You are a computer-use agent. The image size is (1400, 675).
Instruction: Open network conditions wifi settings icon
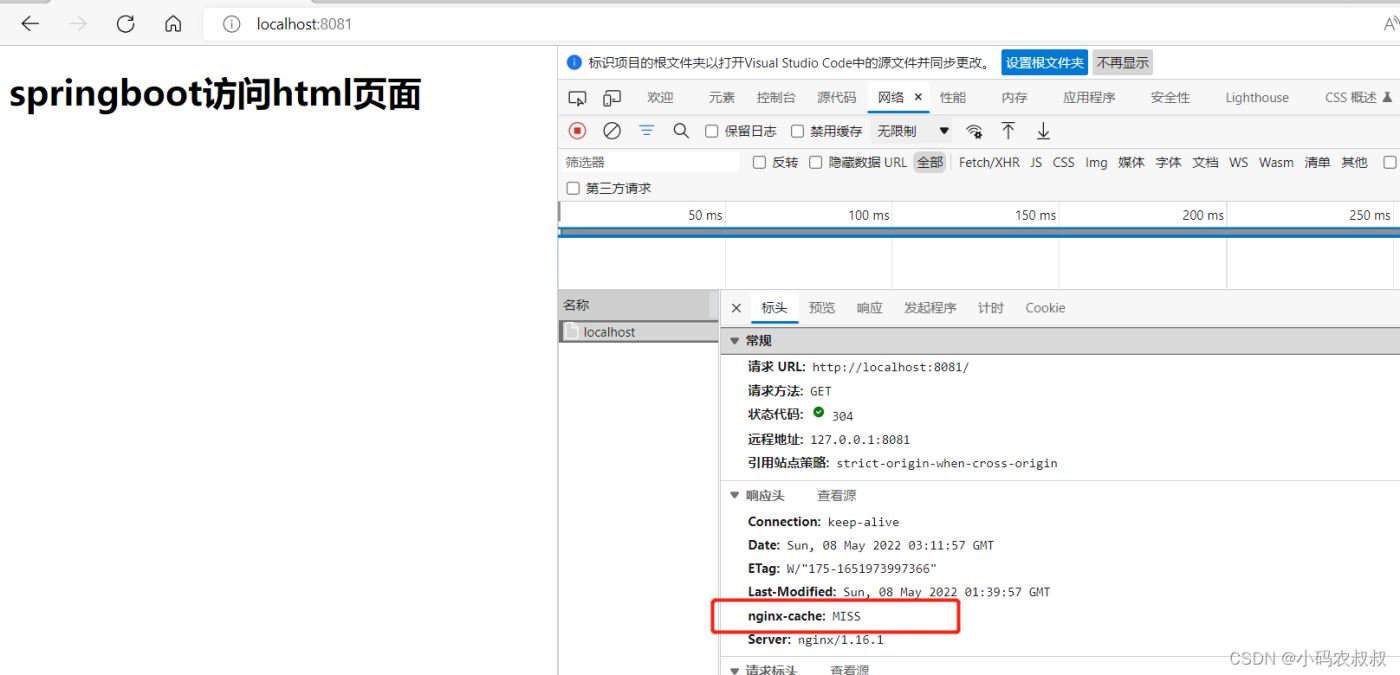click(x=974, y=131)
